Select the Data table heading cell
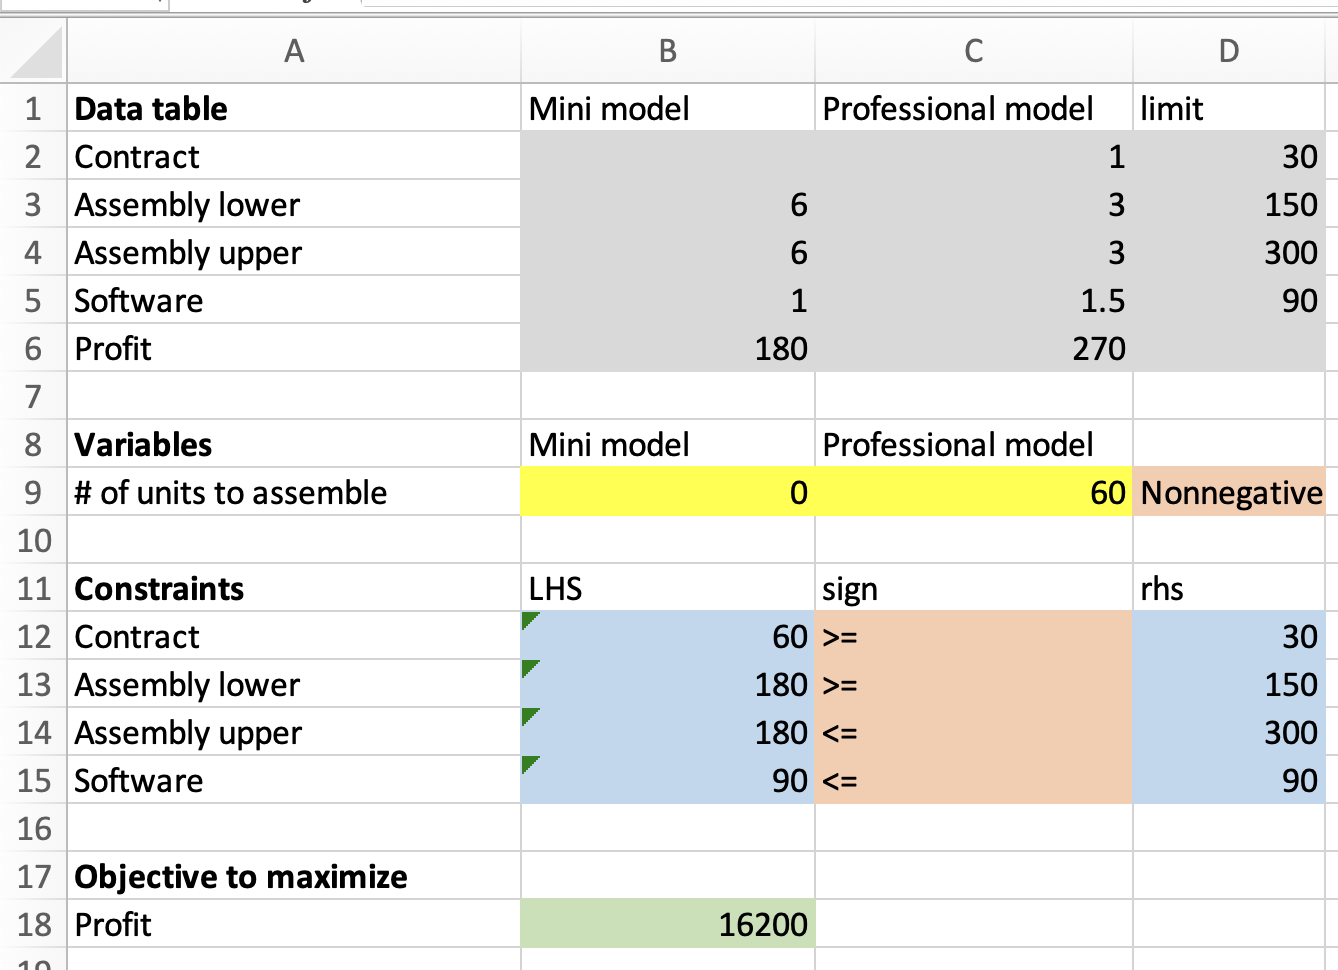This screenshot has width=1338, height=970. tap(293, 109)
